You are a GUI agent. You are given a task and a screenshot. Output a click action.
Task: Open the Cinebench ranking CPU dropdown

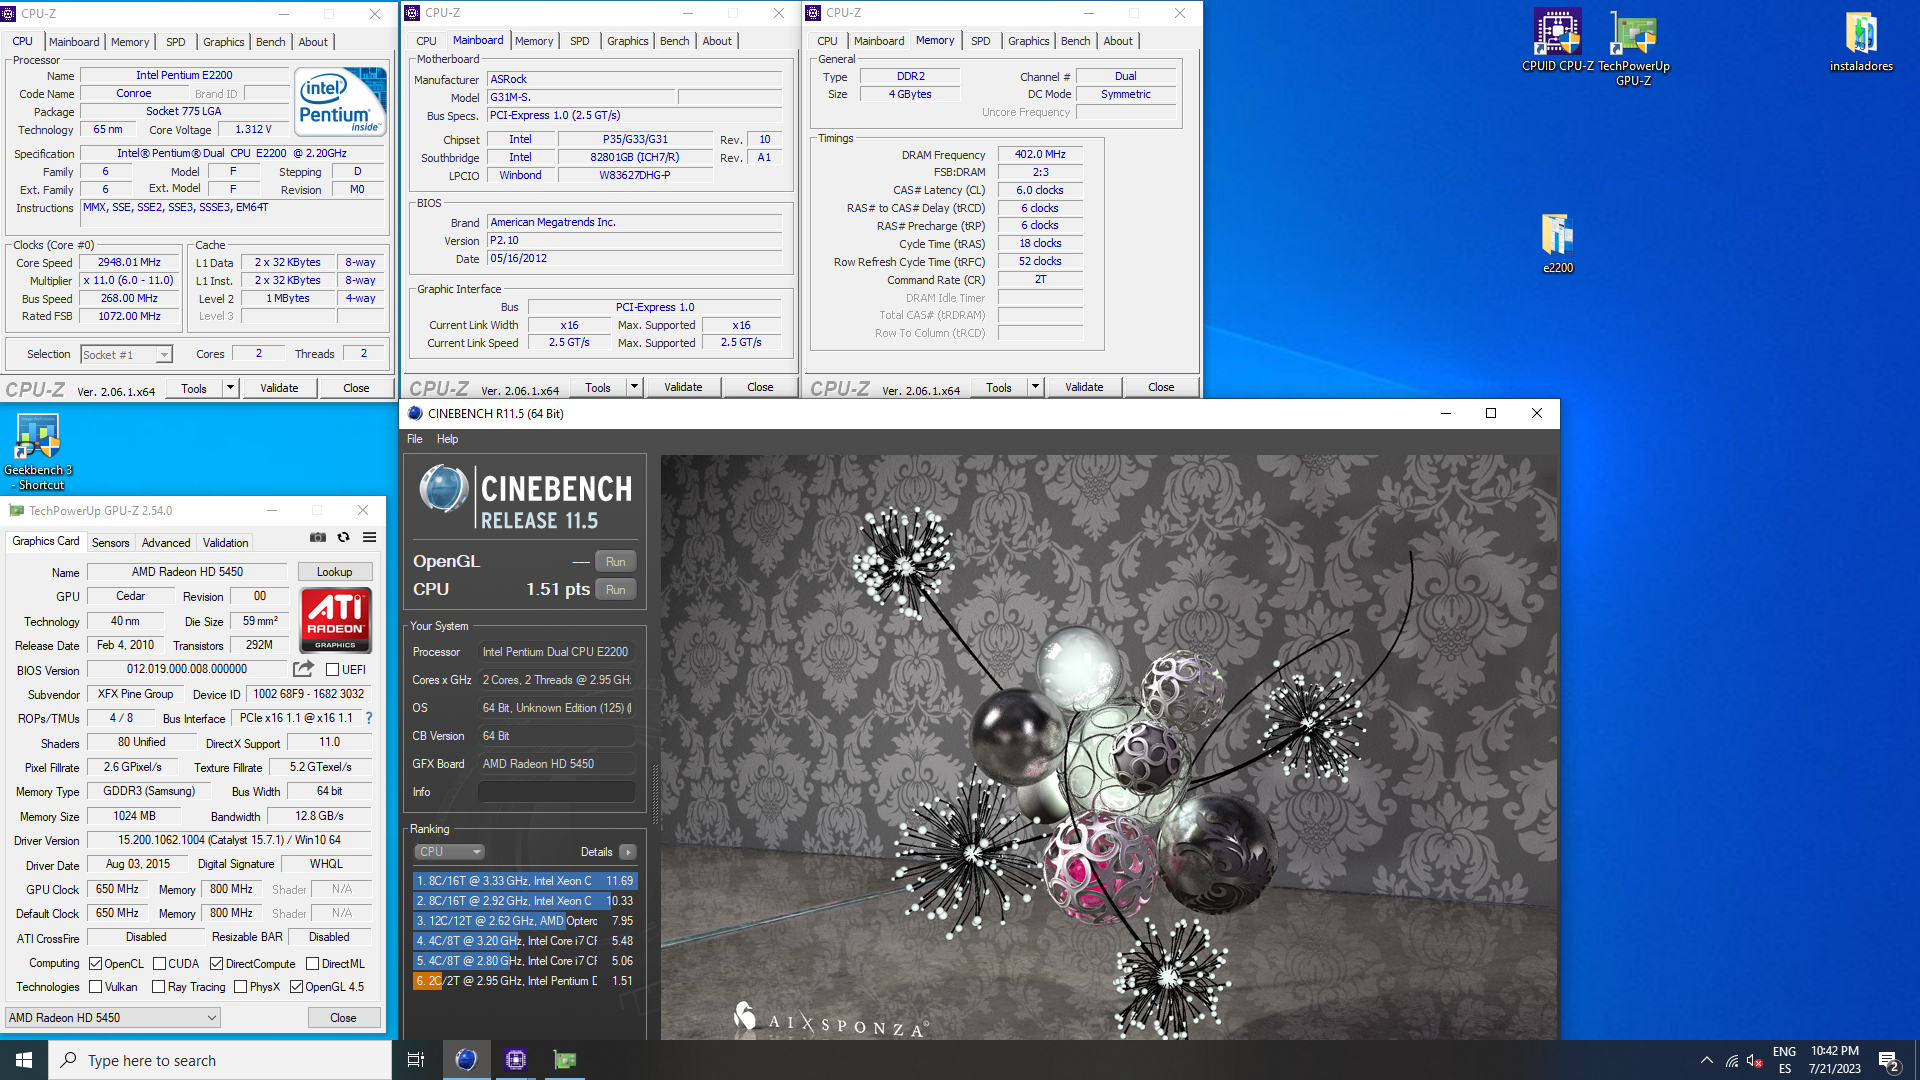click(449, 852)
